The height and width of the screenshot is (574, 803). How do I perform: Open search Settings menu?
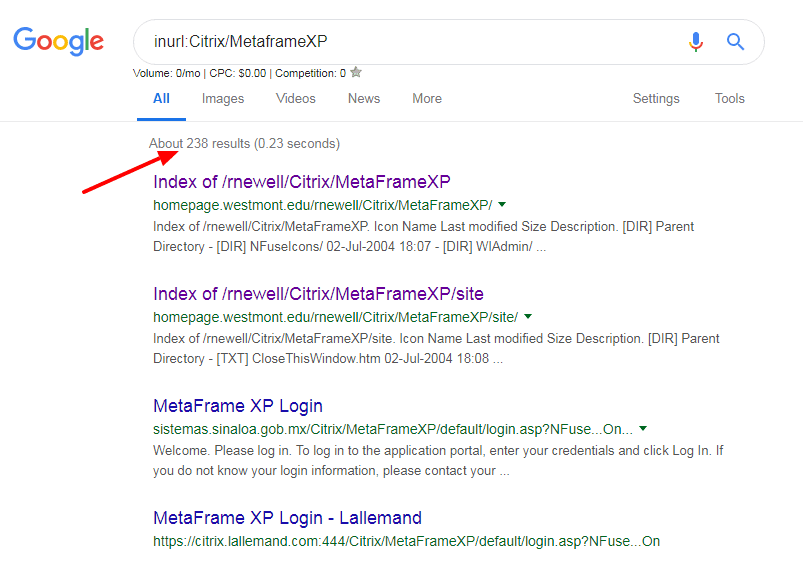(656, 98)
